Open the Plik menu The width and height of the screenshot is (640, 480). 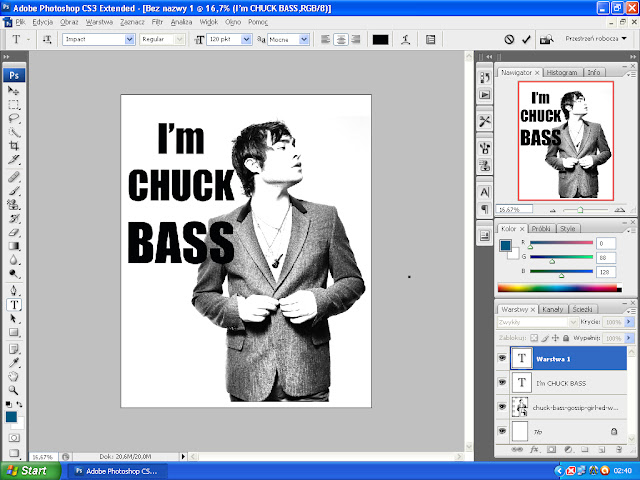tap(20, 22)
